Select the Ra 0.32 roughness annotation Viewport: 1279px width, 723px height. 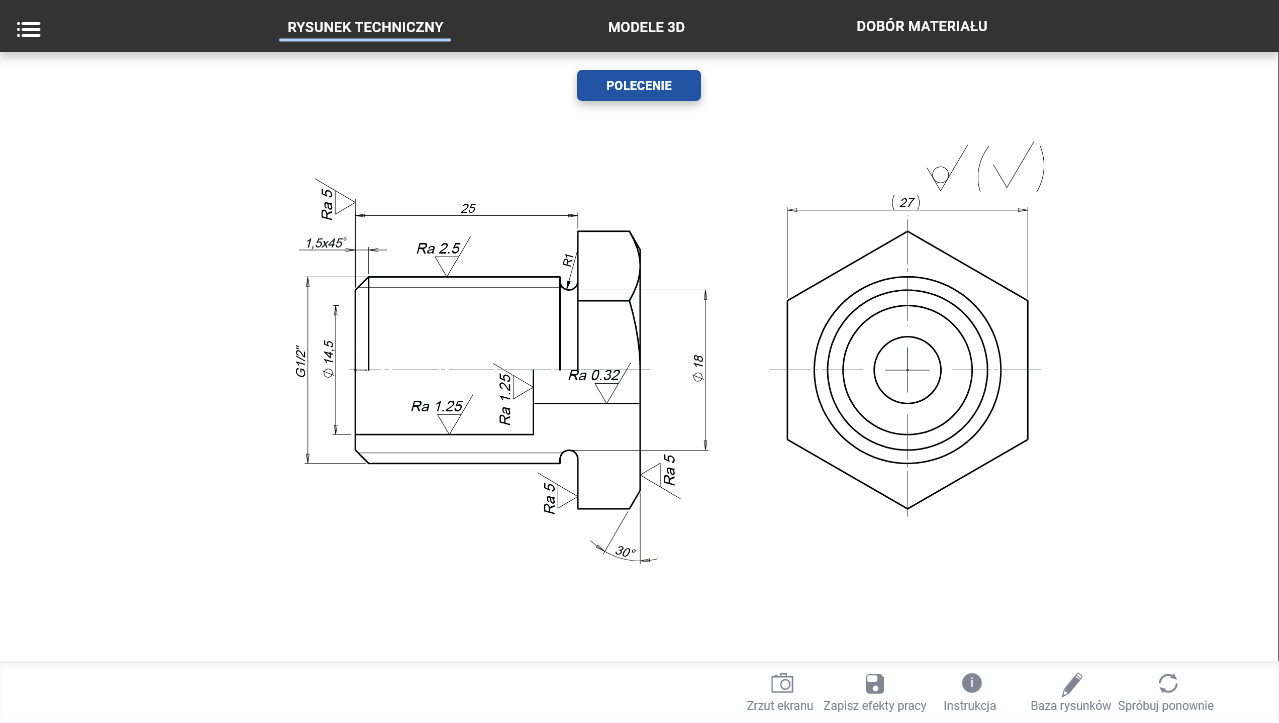[x=594, y=376]
